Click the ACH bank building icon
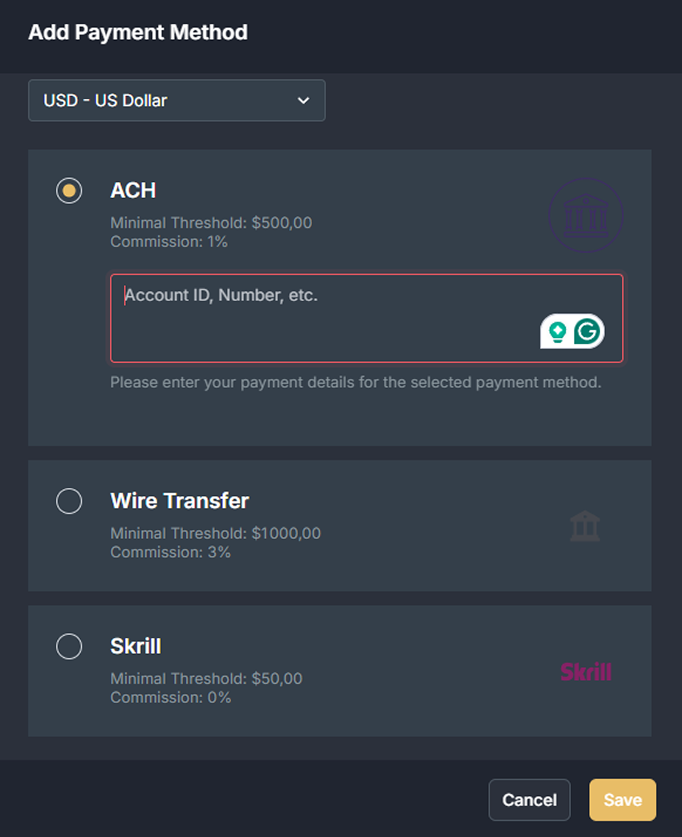 pos(585,215)
